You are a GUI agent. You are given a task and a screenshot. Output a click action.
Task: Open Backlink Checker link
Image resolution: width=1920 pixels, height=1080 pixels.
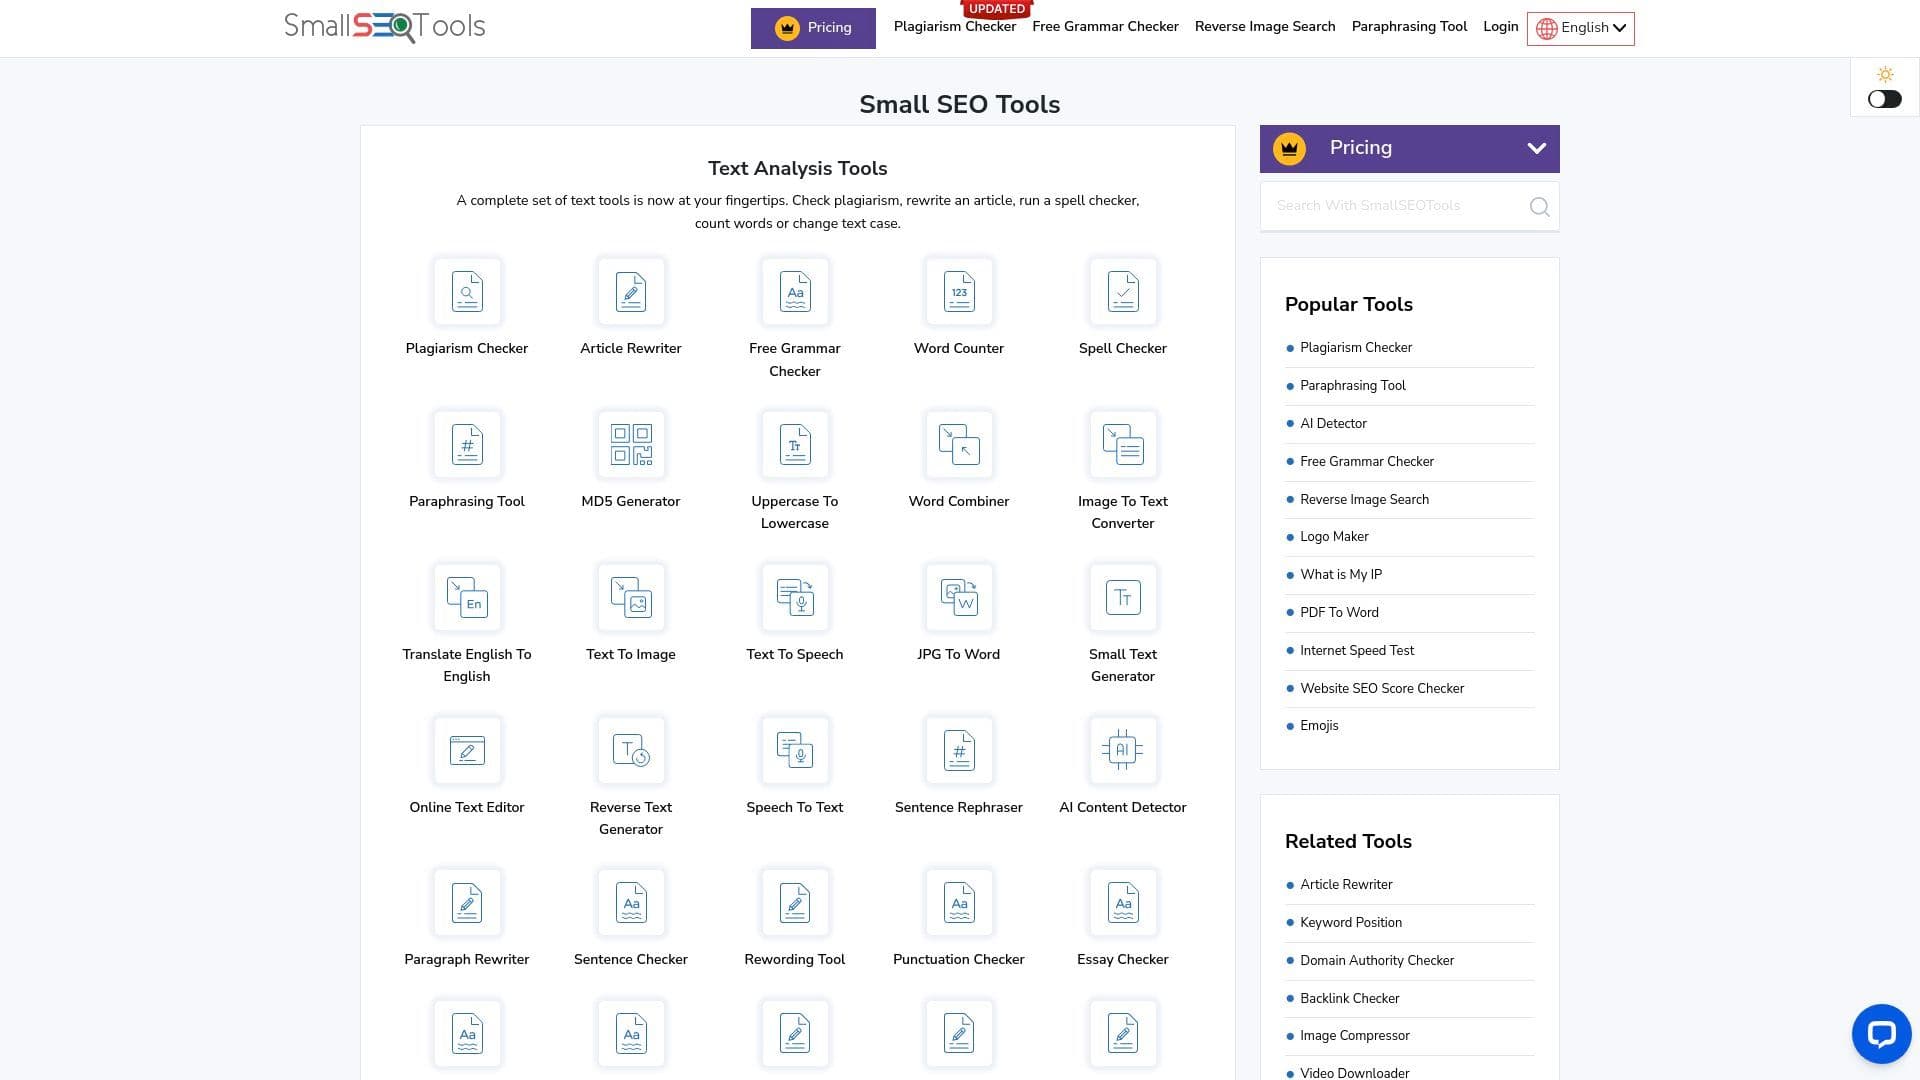(1349, 999)
